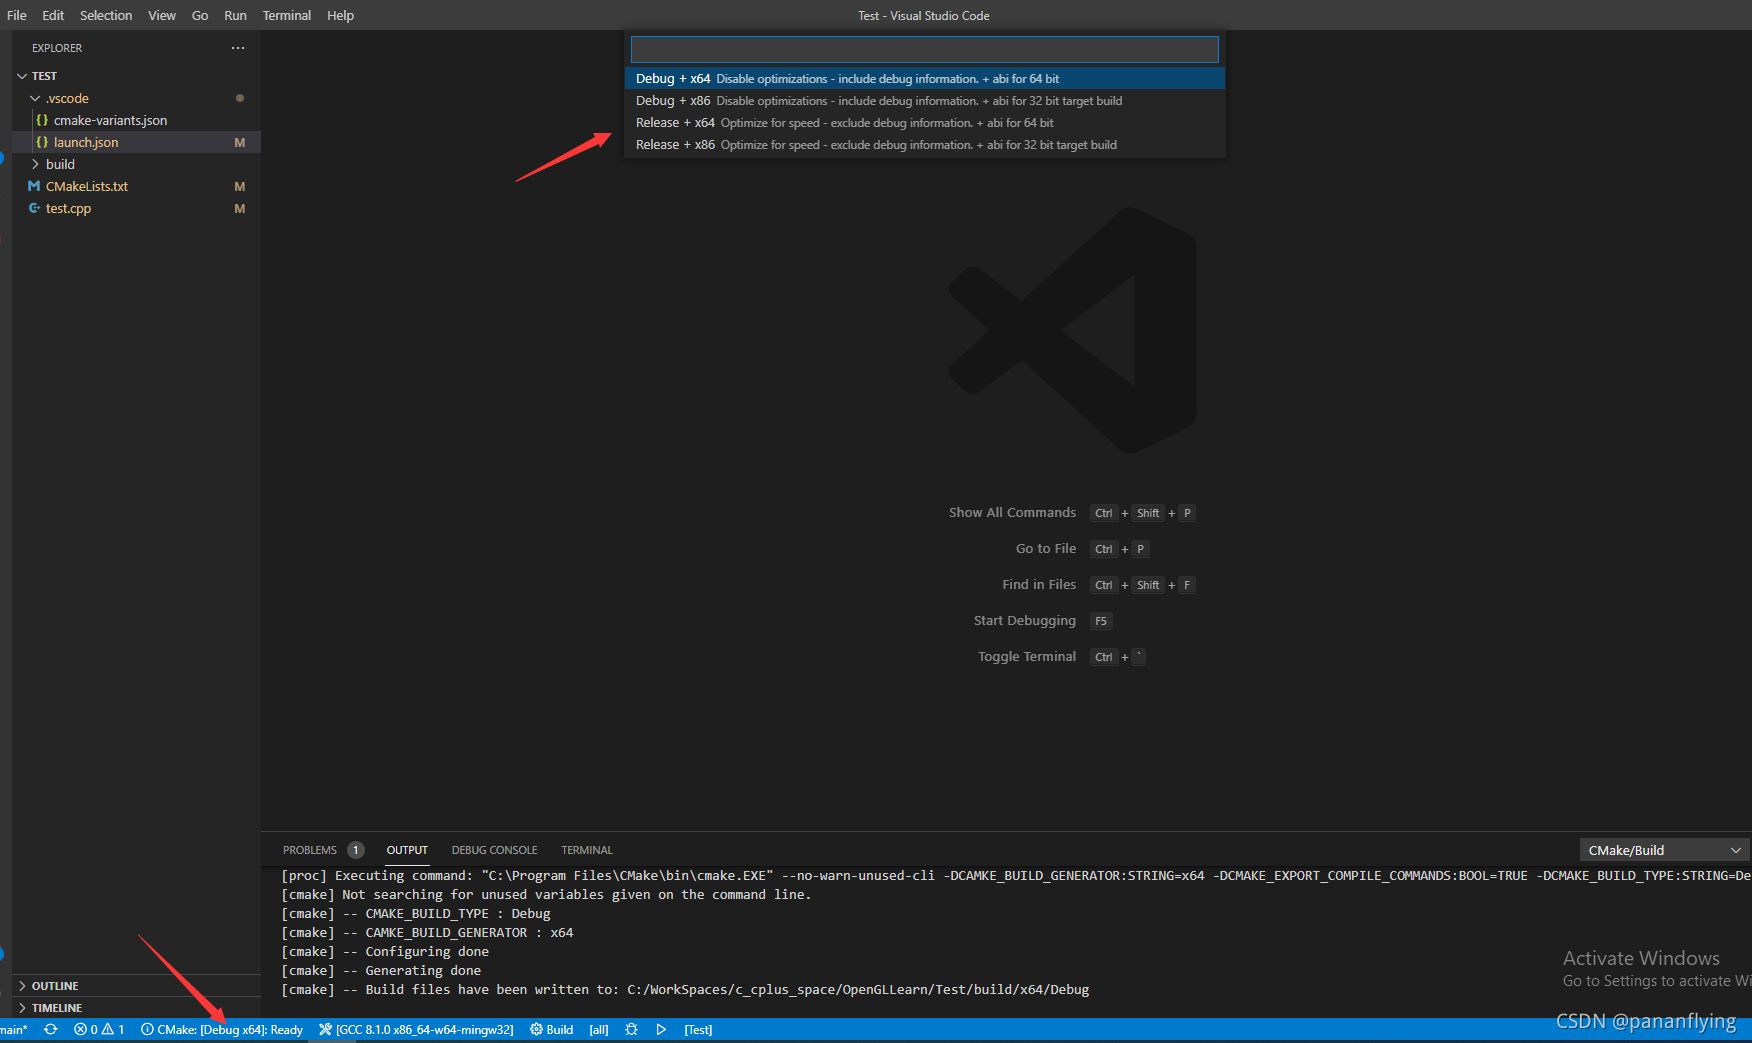Viewport: 1752px width, 1043px height.
Task: Select Release + x86 variant
Action: point(925,144)
